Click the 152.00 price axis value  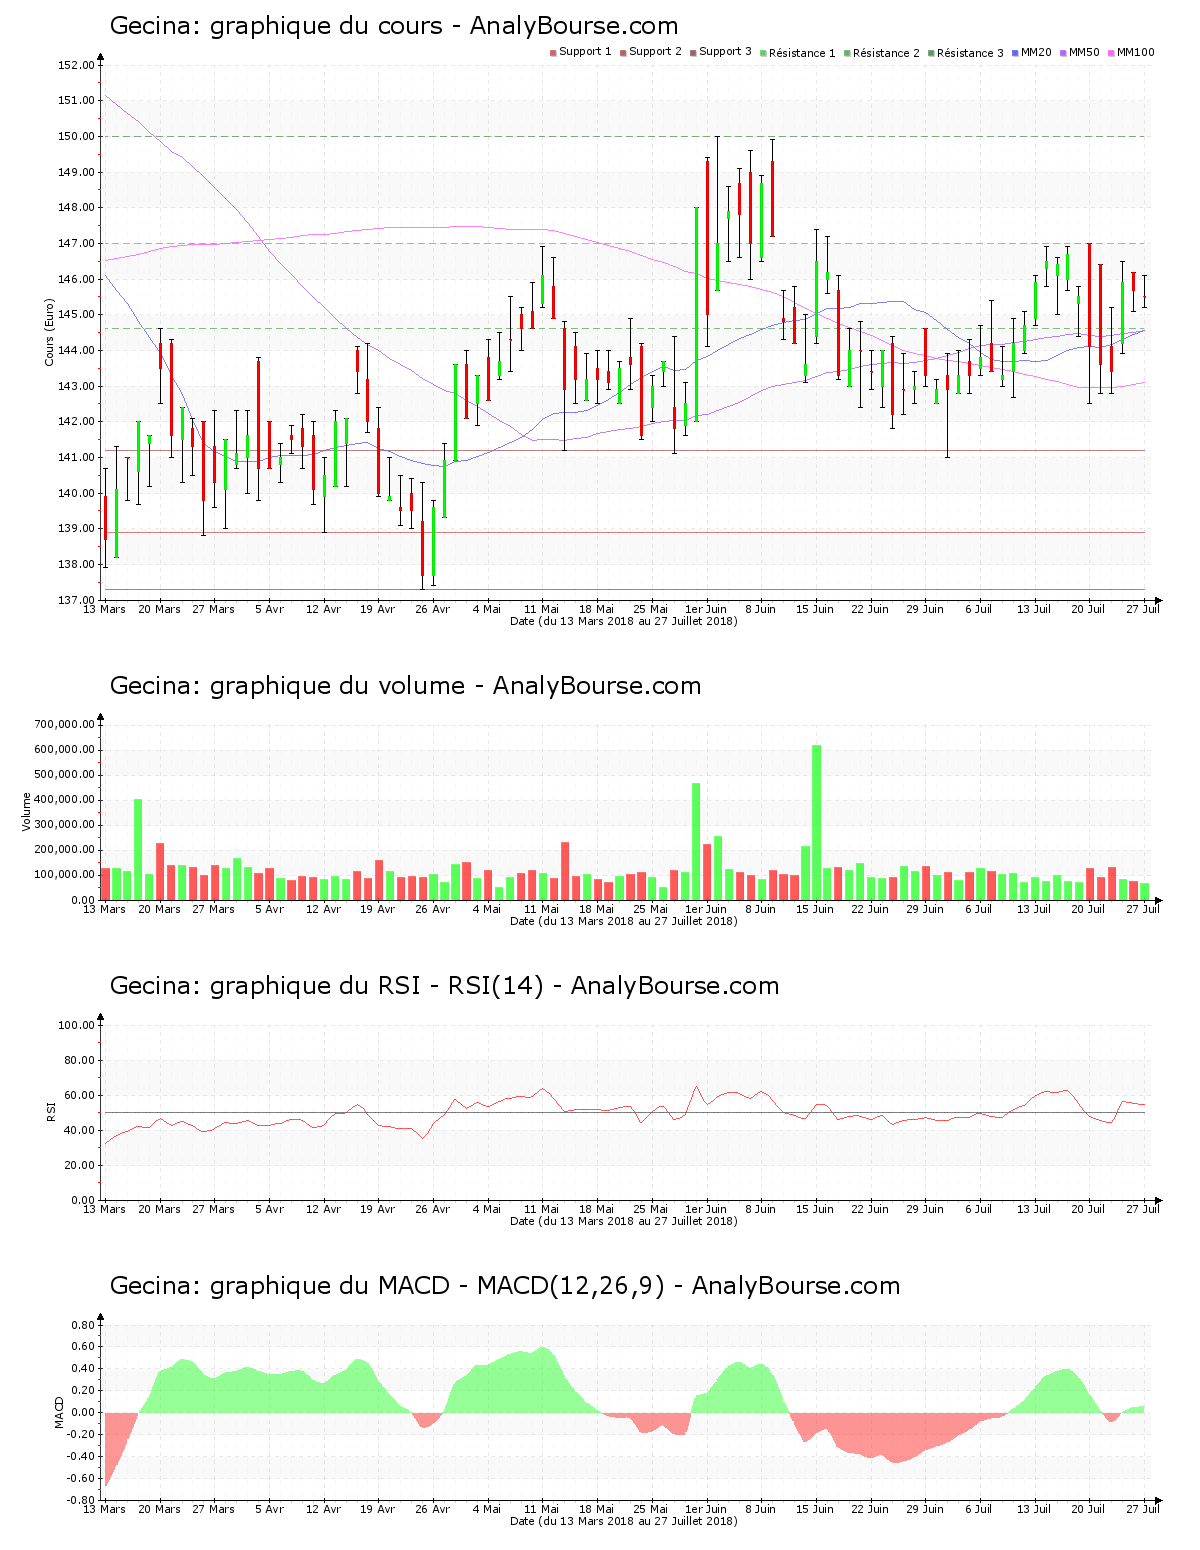pyautogui.click(x=77, y=65)
